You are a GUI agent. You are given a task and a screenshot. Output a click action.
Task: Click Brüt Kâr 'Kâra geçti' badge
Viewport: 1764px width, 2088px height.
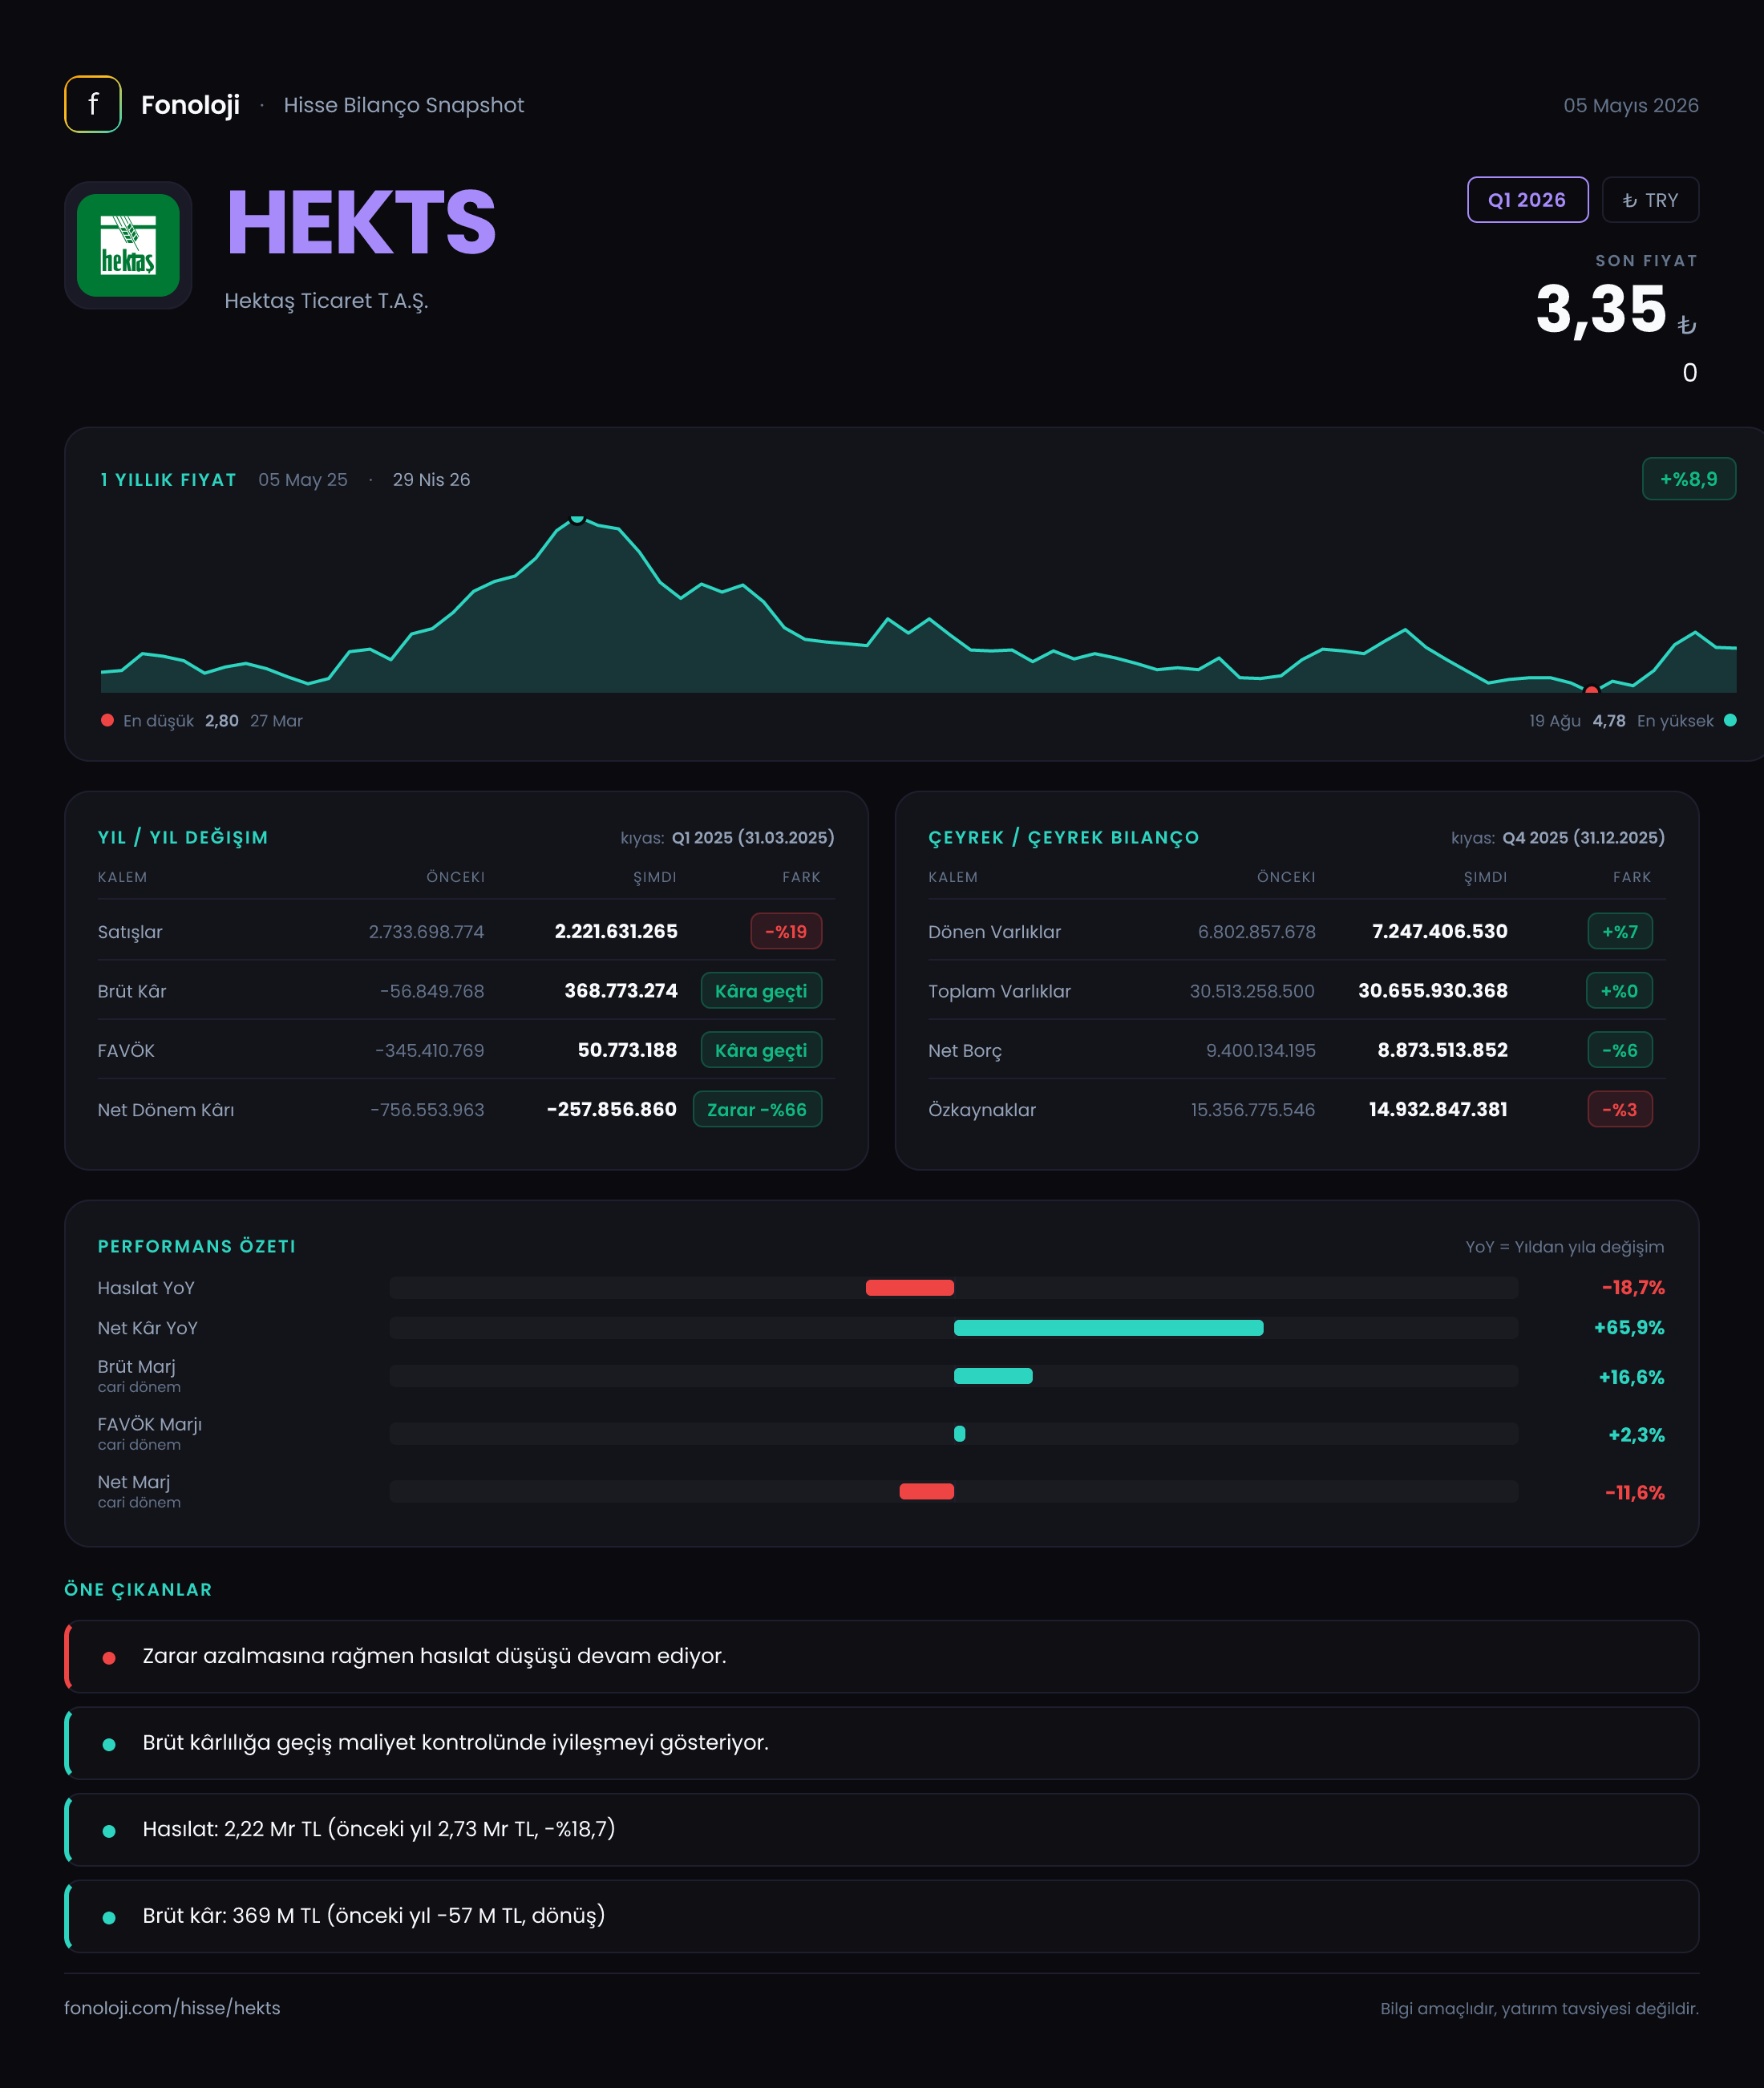pos(761,991)
